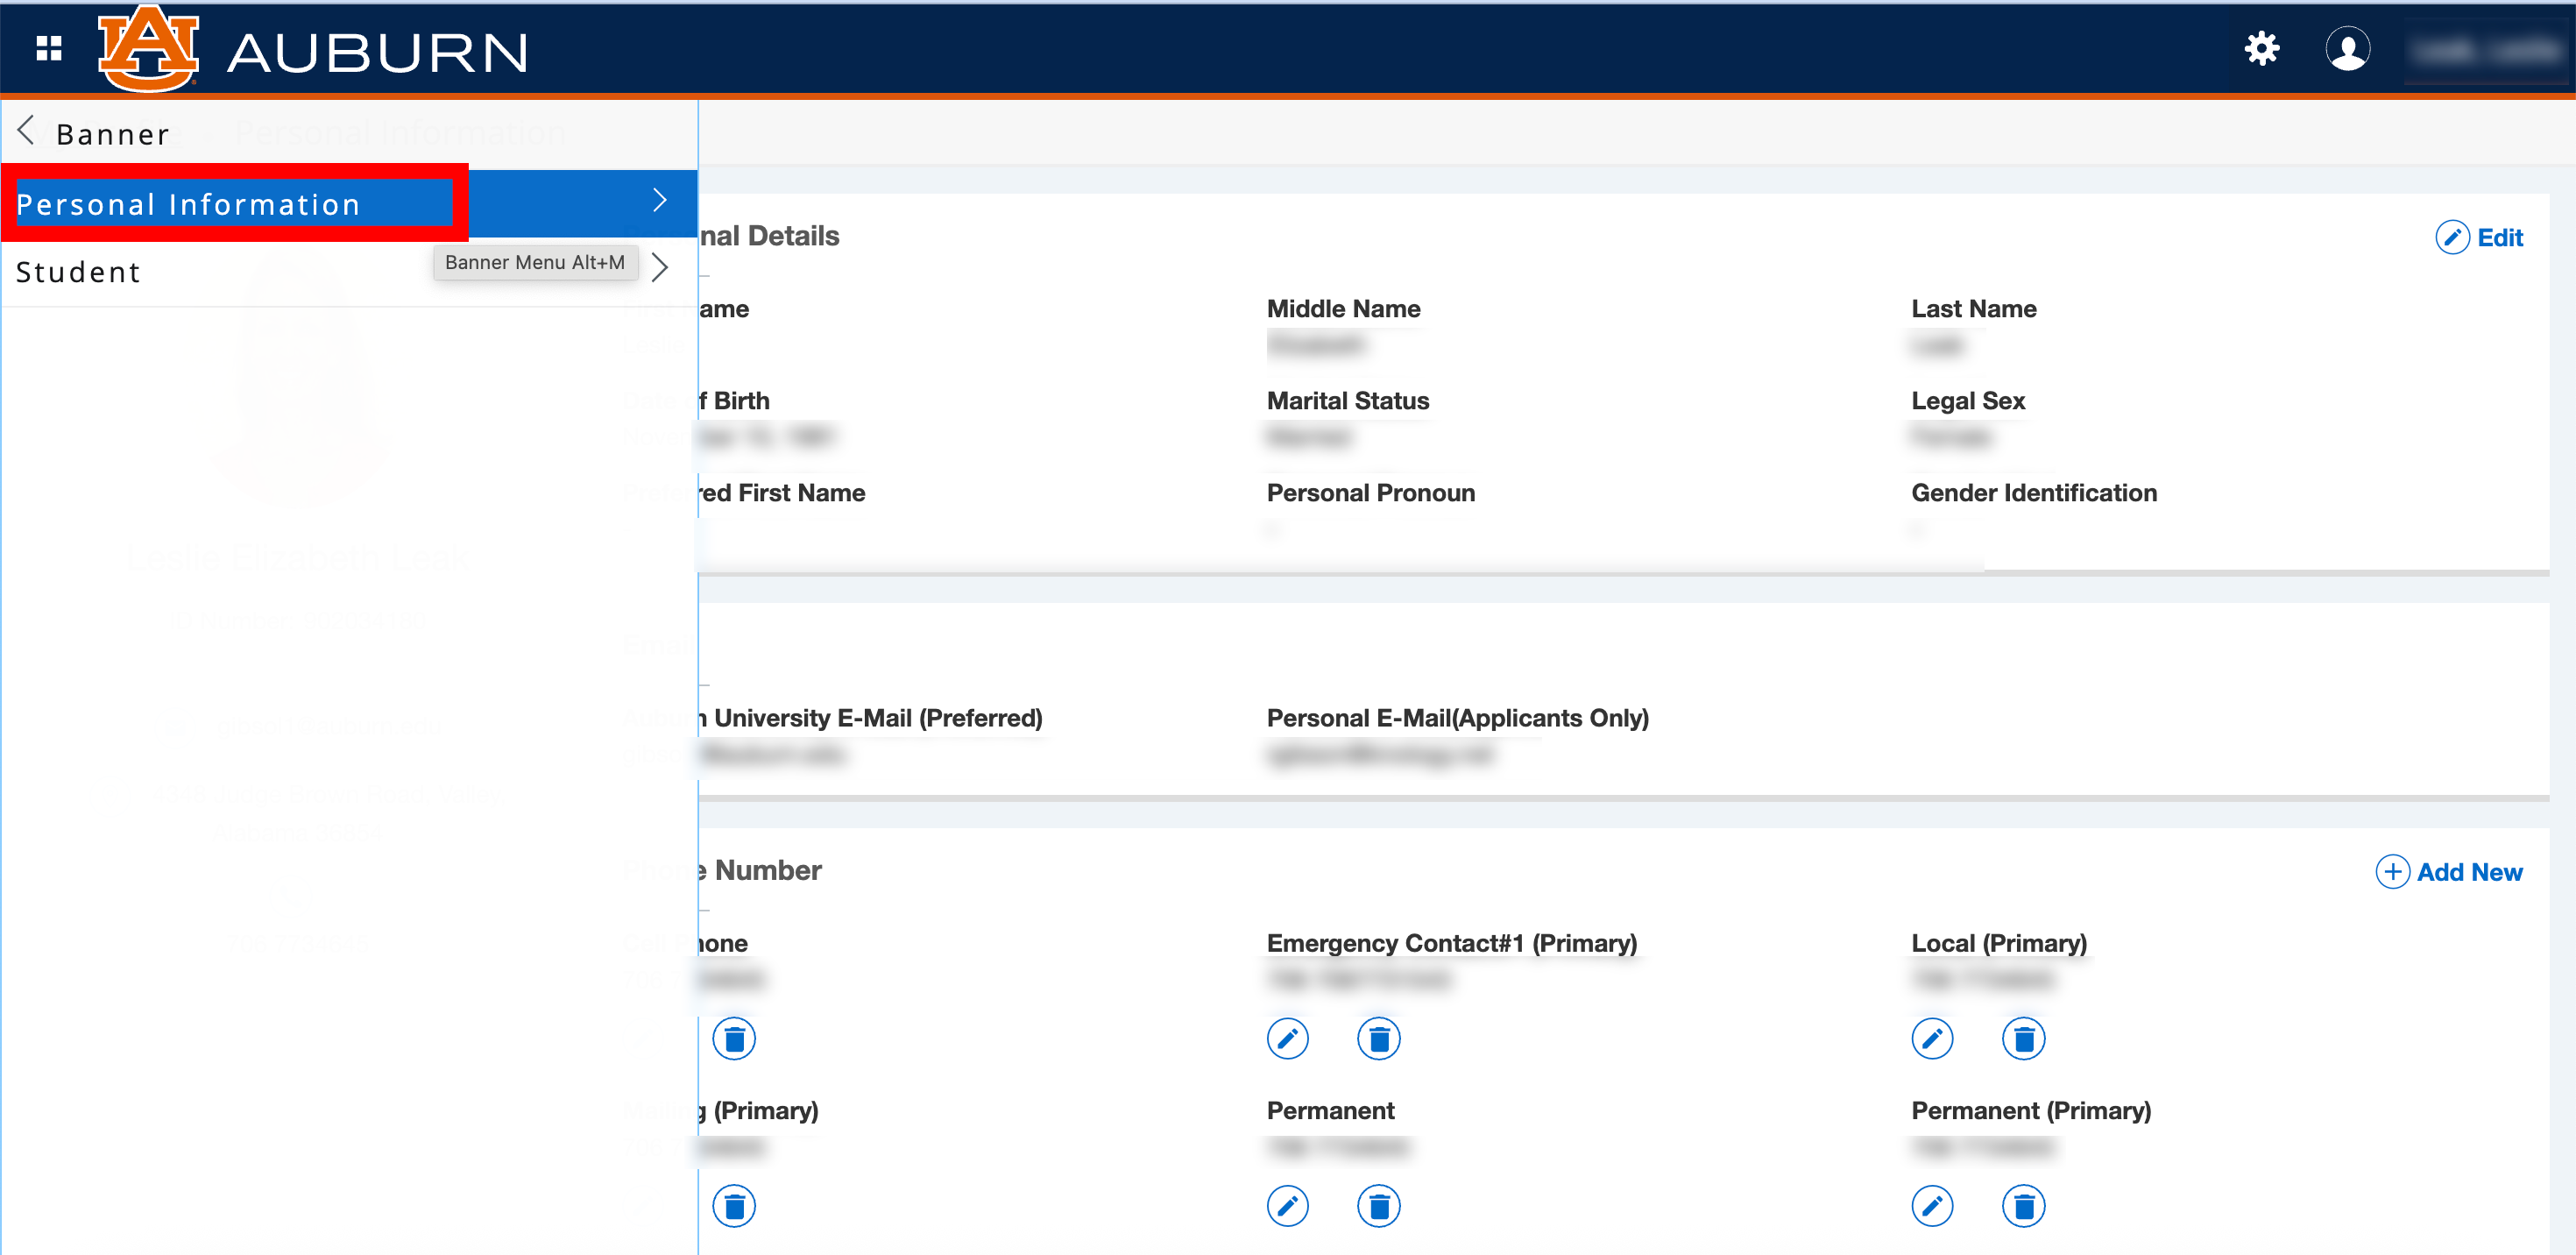Viewport: 2576px width, 1255px height.
Task: Click the Banner Menu Alt+M tooltip
Action: pyautogui.click(x=535, y=262)
